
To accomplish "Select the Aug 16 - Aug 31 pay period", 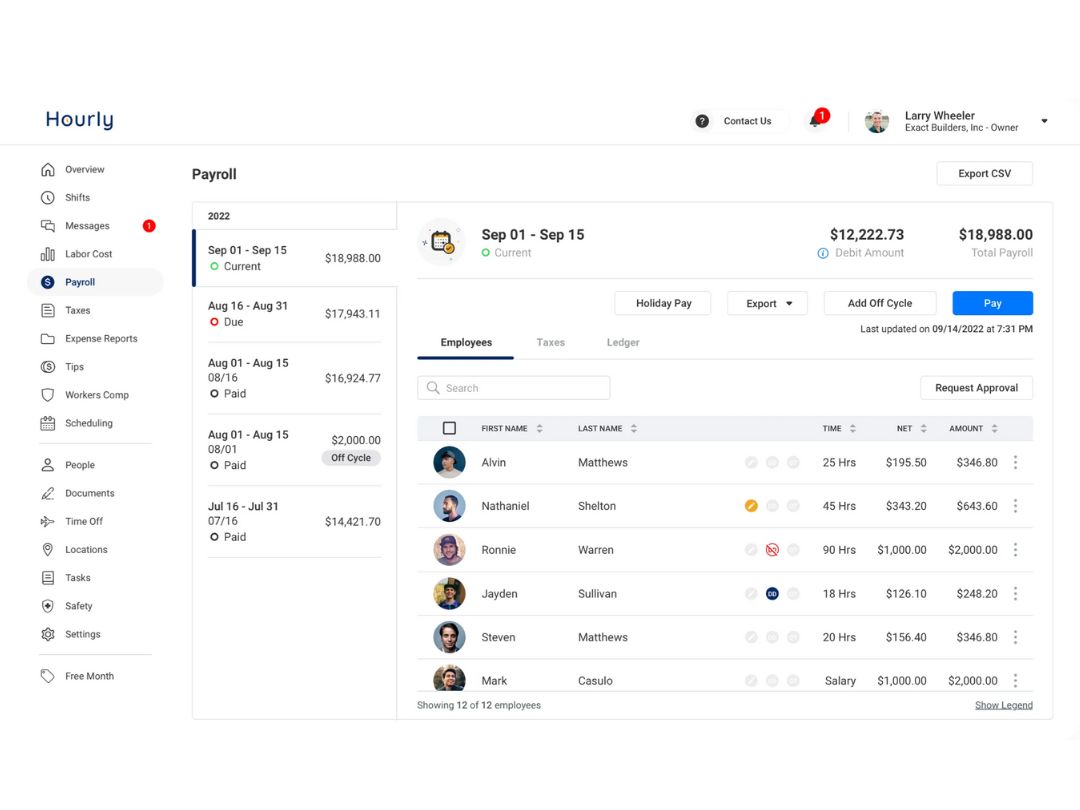I will (294, 314).
